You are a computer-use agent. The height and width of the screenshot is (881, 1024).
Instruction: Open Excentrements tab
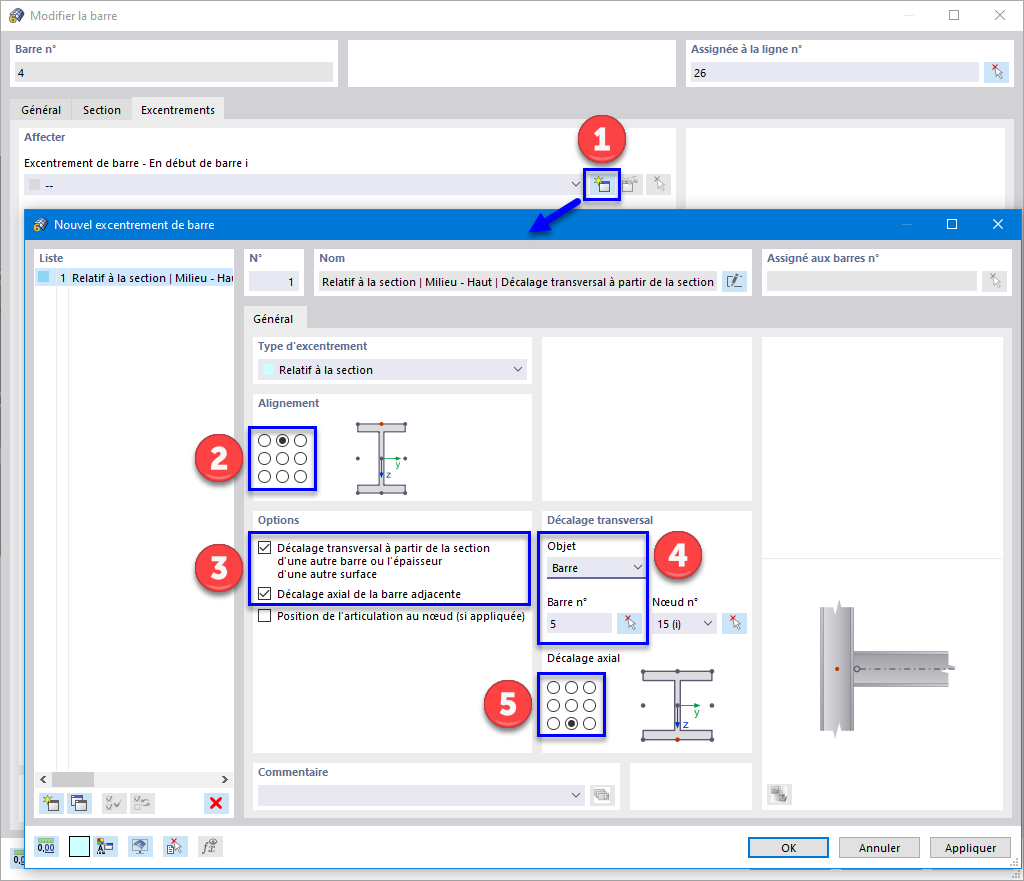(x=178, y=110)
